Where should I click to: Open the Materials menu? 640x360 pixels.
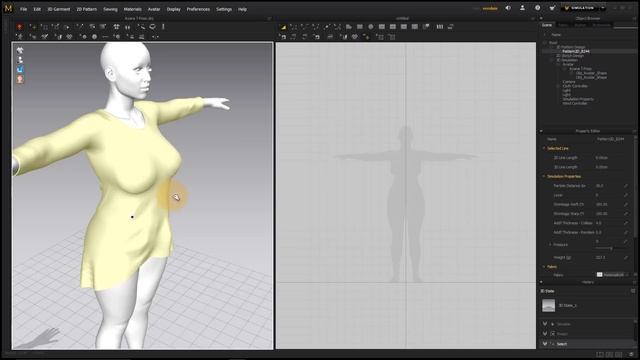pyautogui.click(x=133, y=9)
